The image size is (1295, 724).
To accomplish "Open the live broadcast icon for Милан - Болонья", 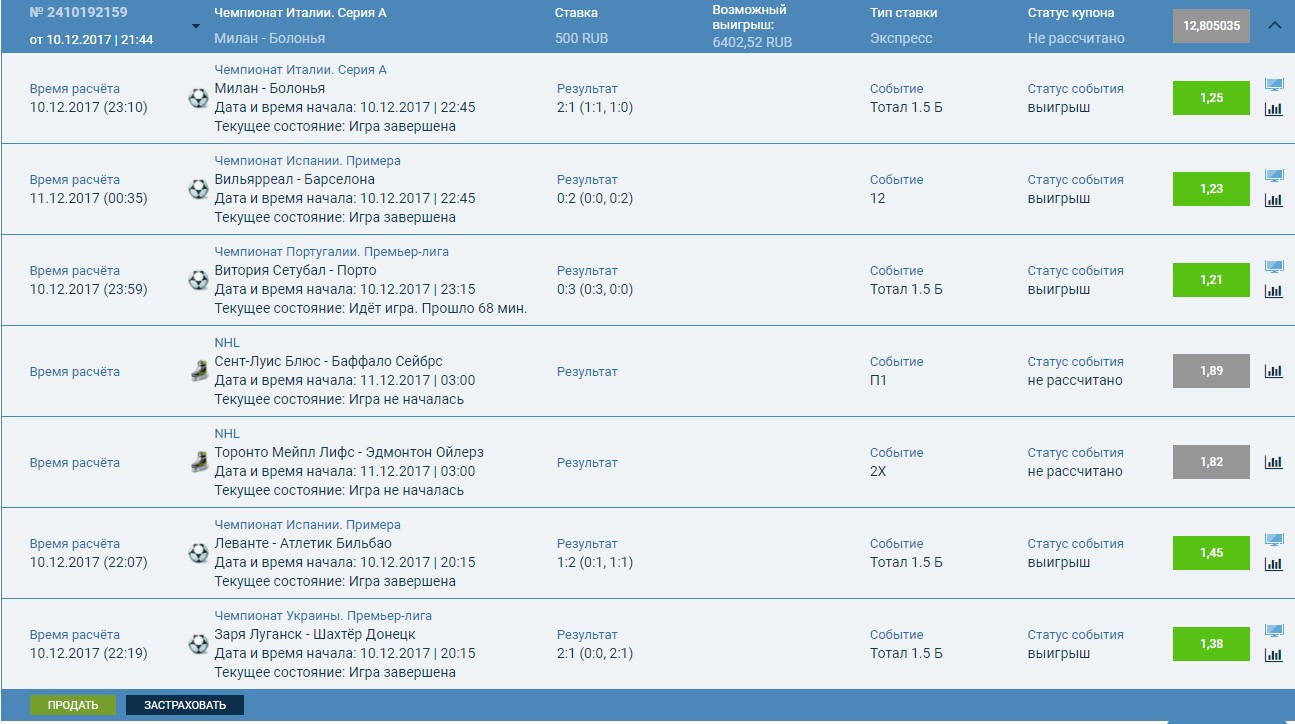I will pyautogui.click(x=1274, y=84).
